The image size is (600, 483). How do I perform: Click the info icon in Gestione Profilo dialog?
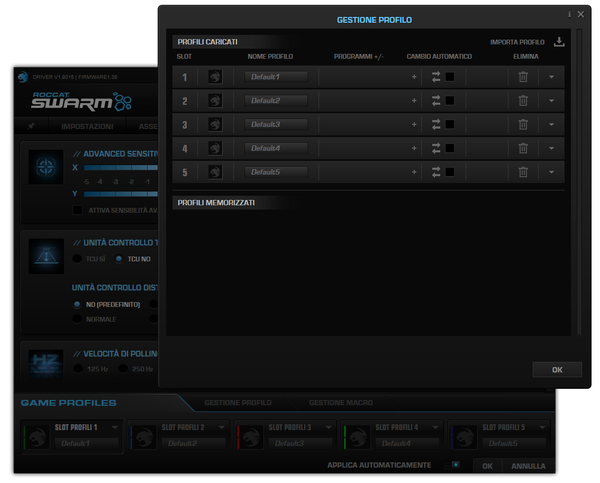click(569, 15)
